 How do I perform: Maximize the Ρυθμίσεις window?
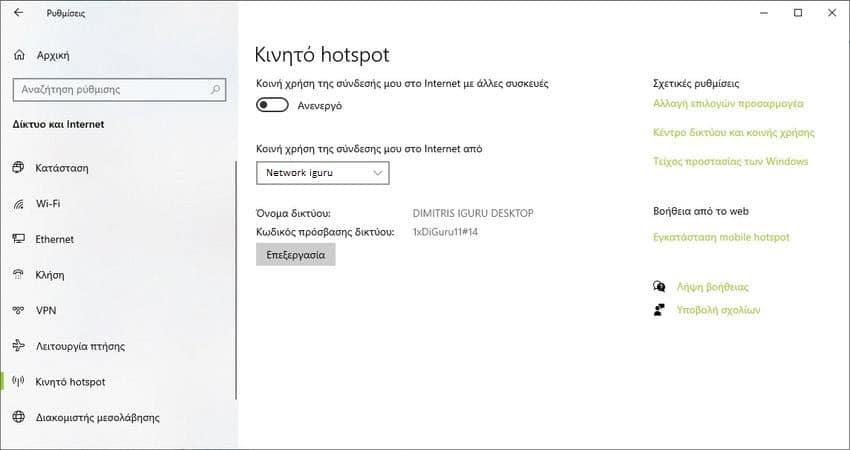798,13
